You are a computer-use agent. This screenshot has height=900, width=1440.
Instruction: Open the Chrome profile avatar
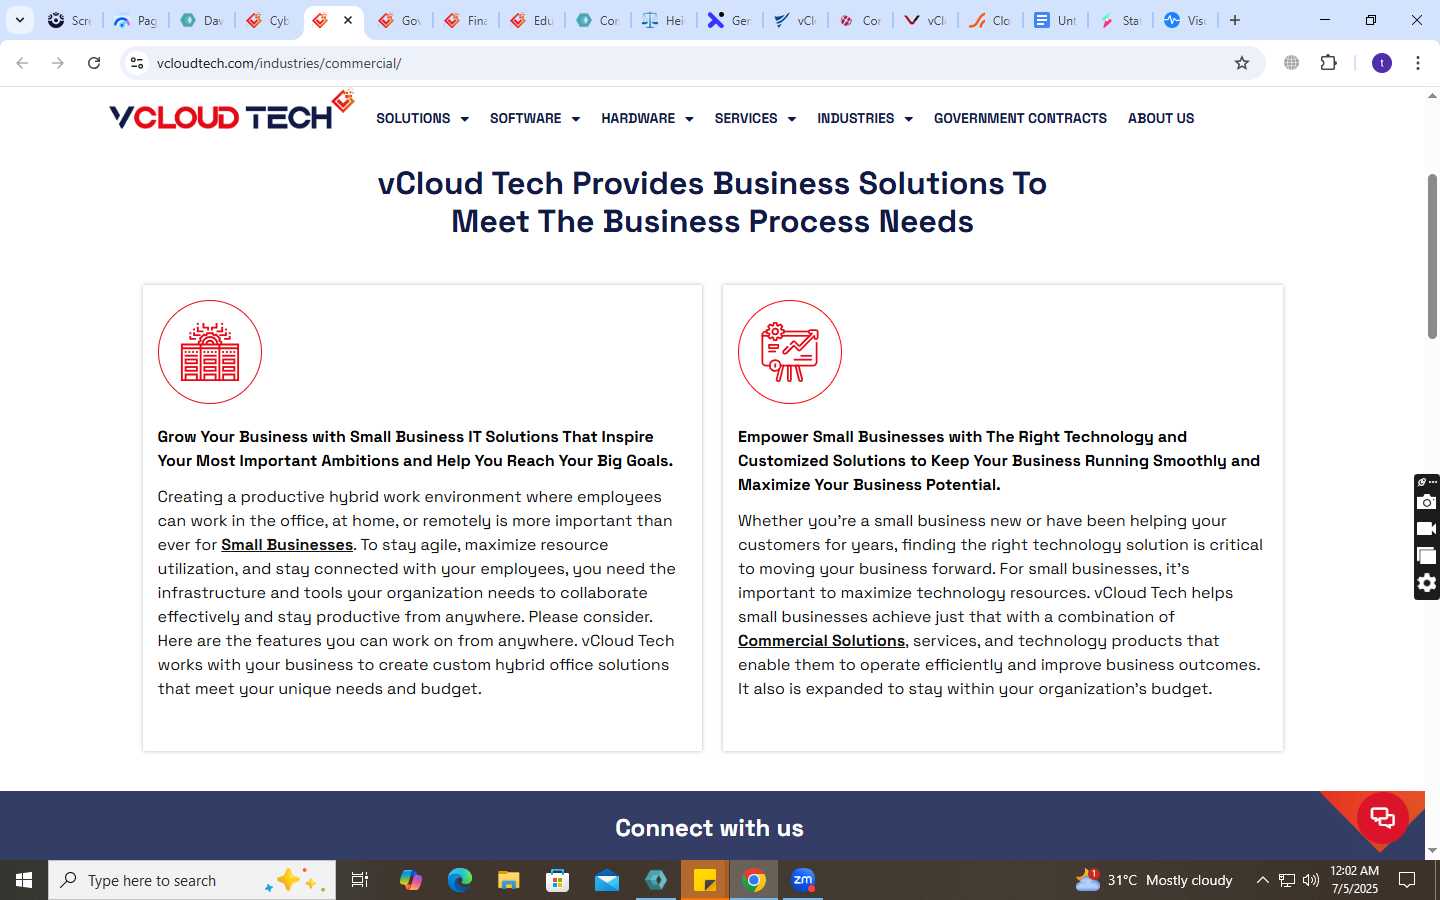click(1382, 63)
